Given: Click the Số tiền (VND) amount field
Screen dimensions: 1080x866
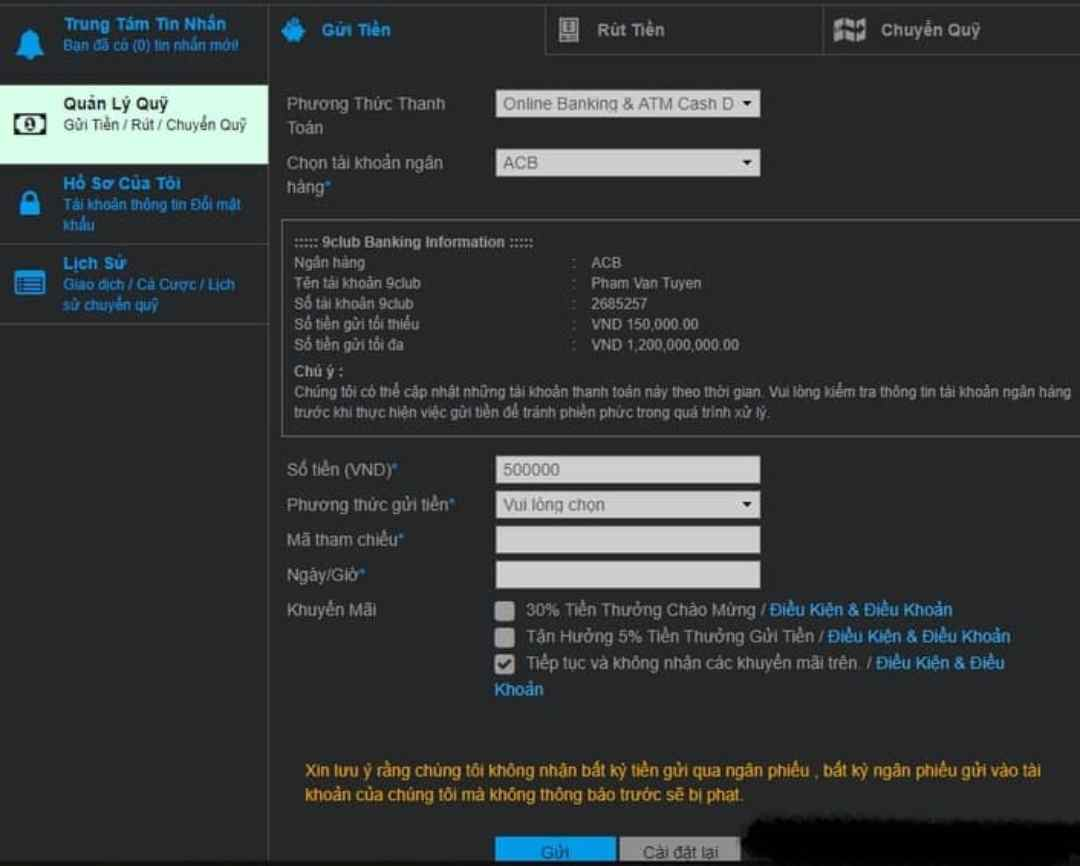Looking at the screenshot, I should 627,470.
